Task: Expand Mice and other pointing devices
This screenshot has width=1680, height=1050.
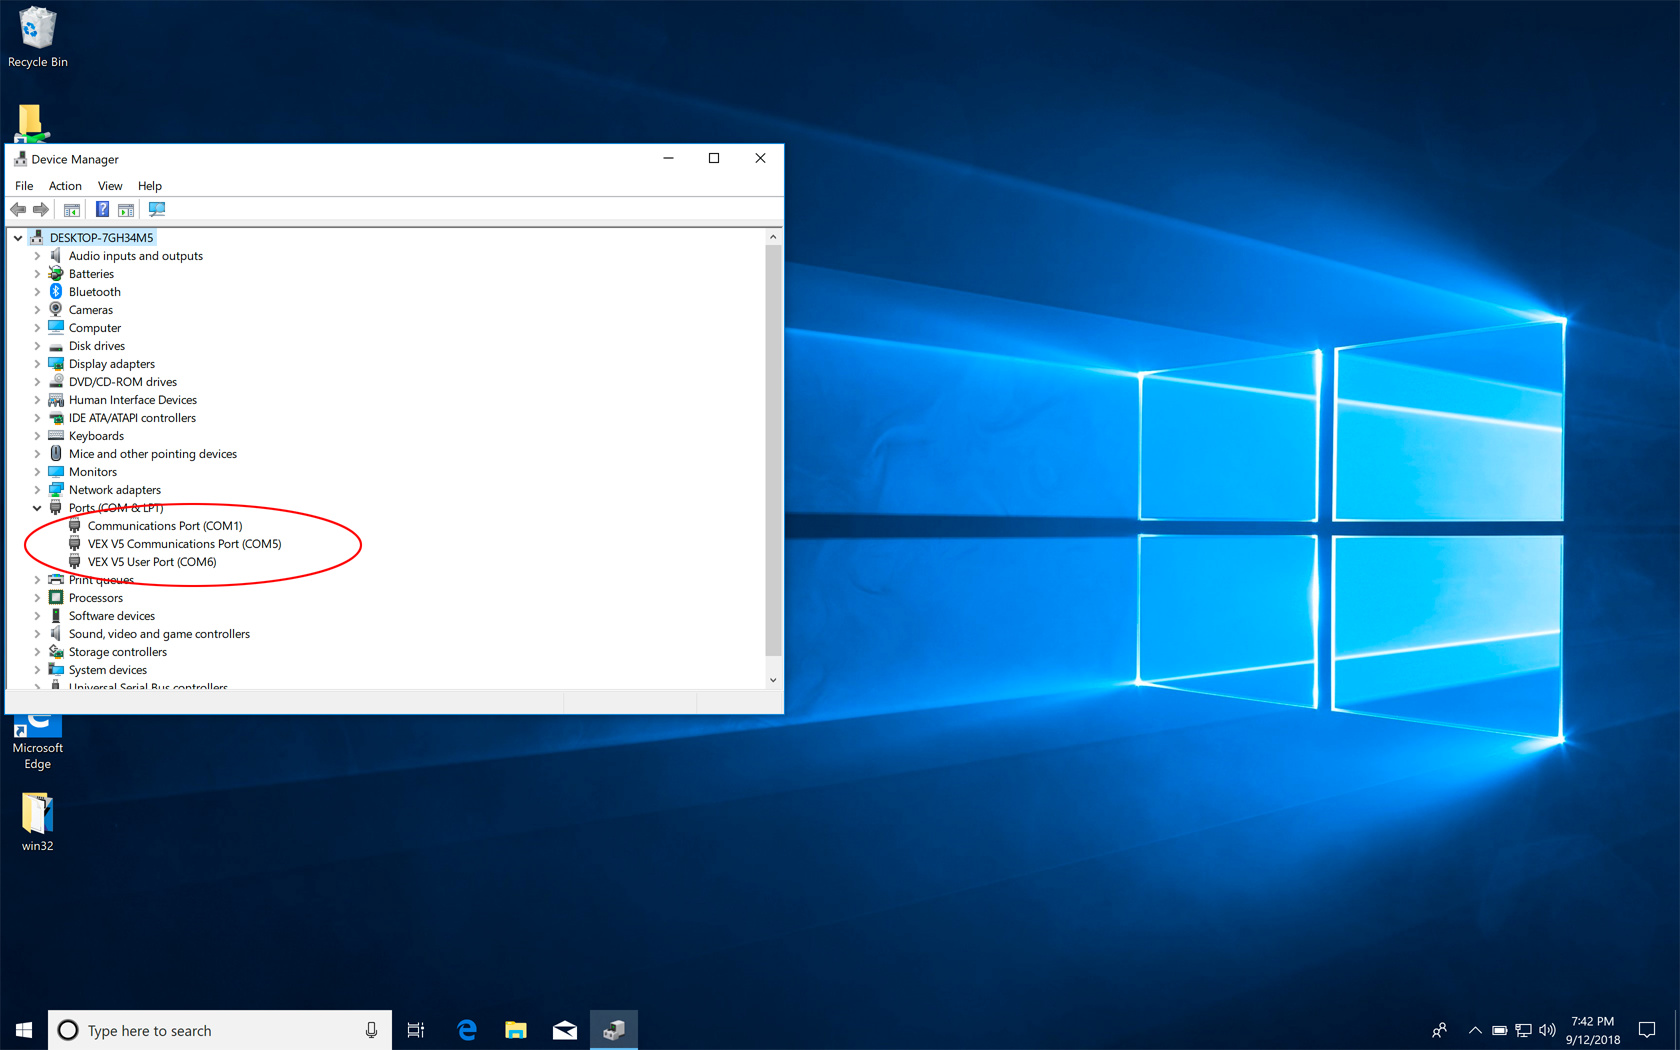Action: [x=37, y=454]
